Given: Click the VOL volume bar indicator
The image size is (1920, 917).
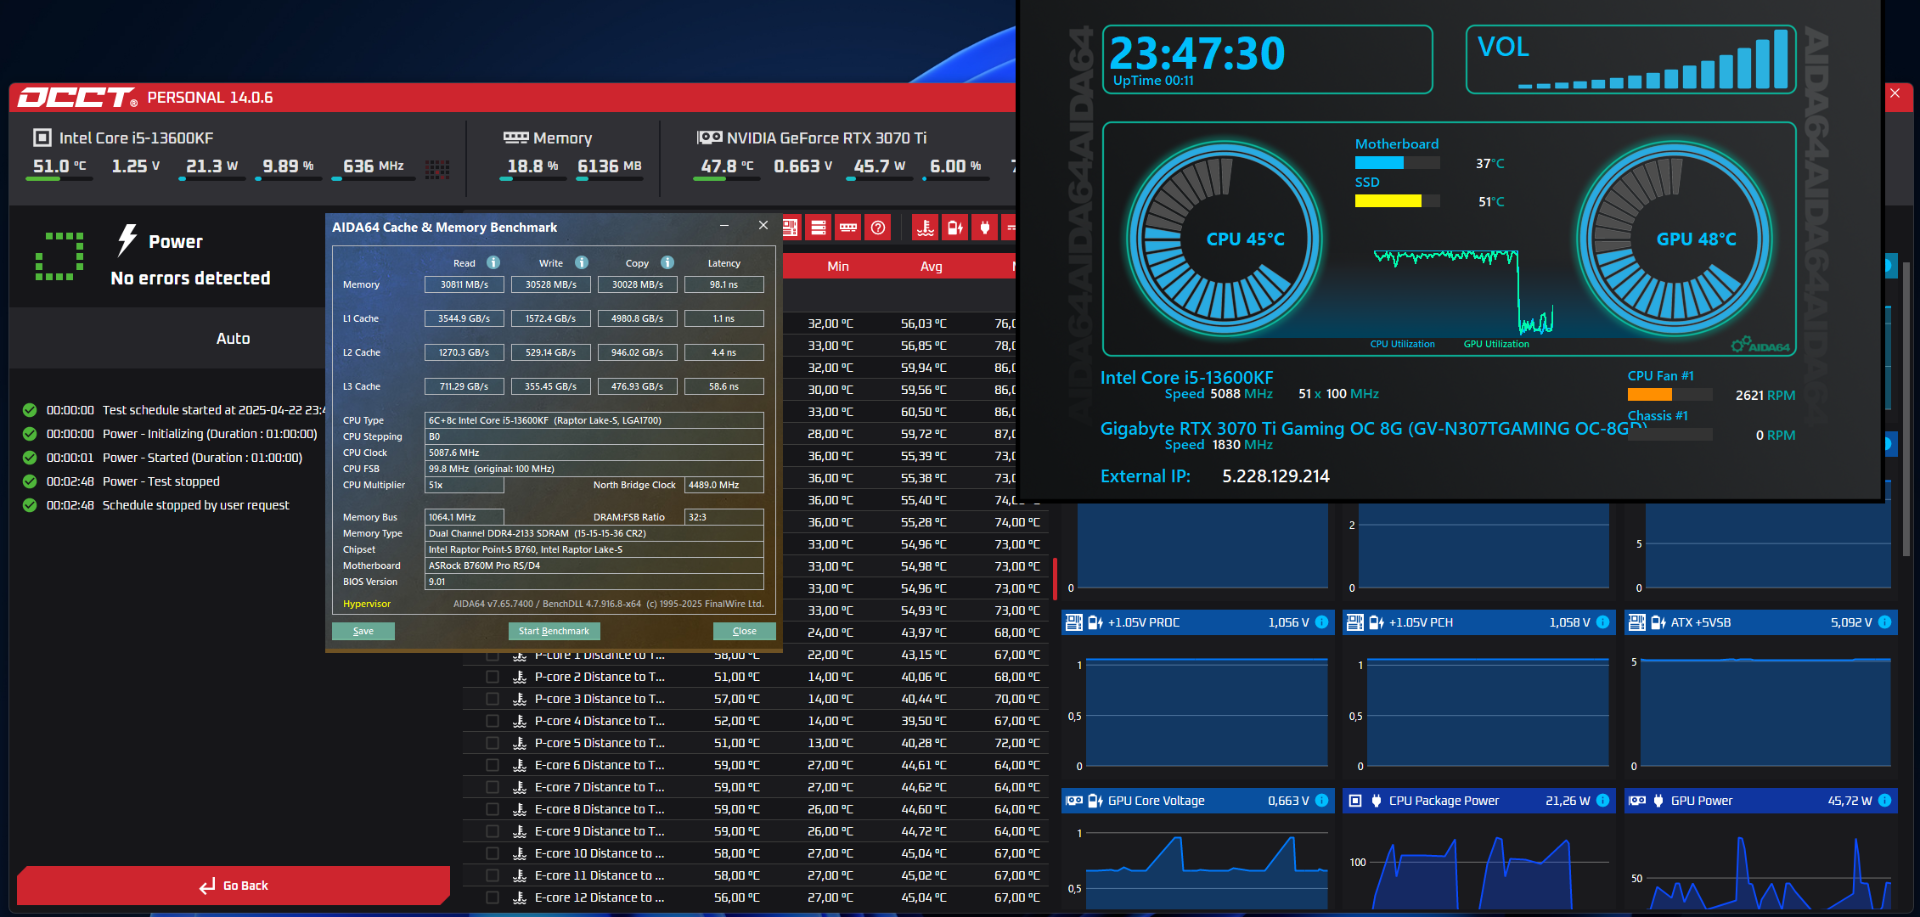Looking at the screenshot, I should pyautogui.click(x=1652, y=59).
